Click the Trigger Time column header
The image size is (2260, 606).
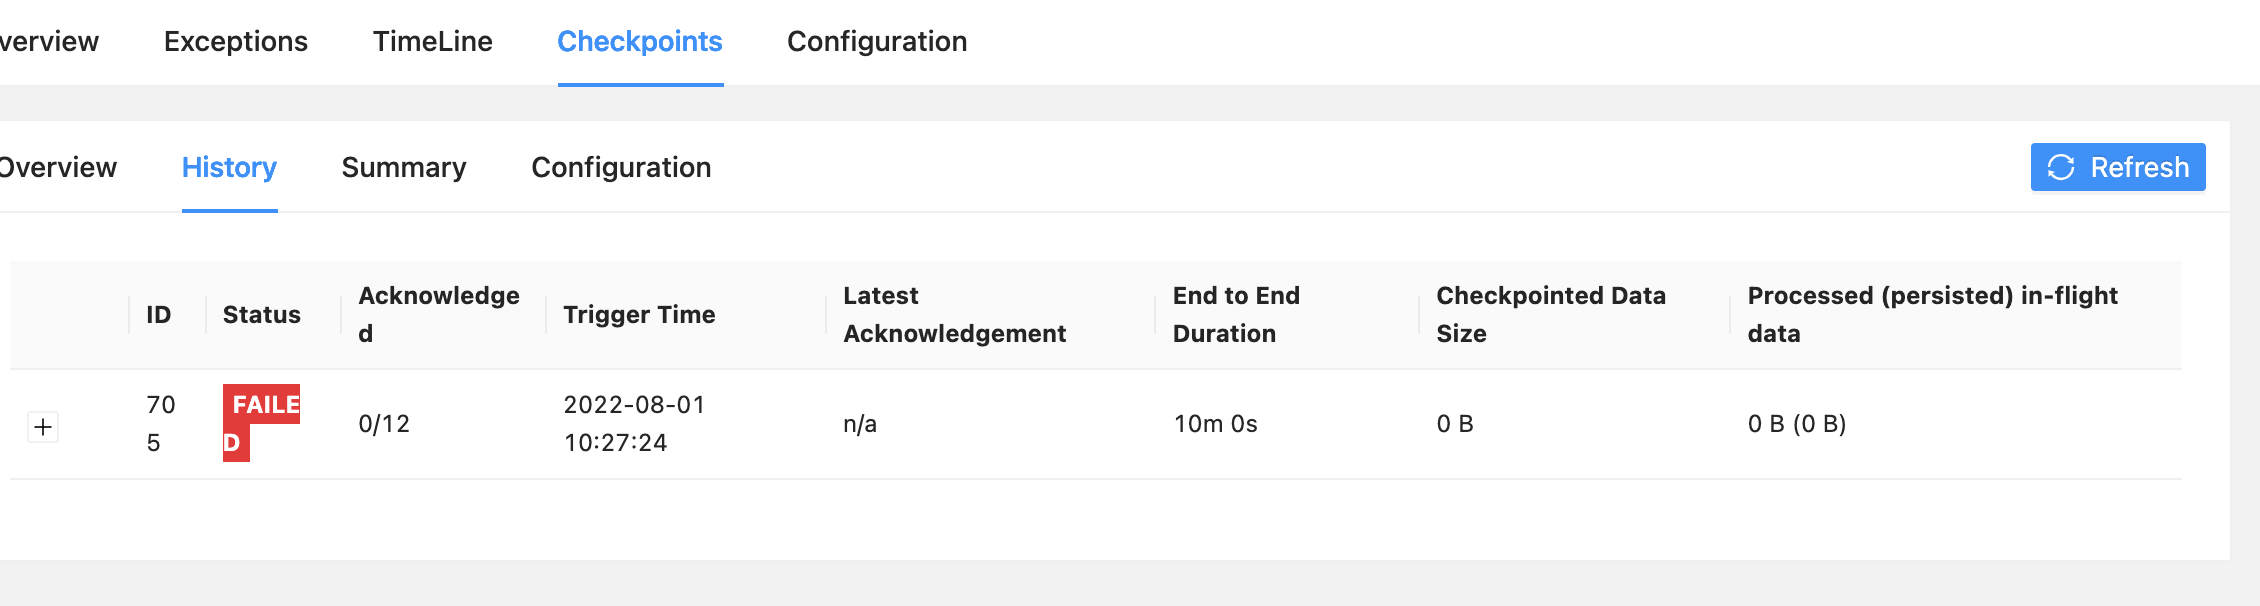[639, 315]
